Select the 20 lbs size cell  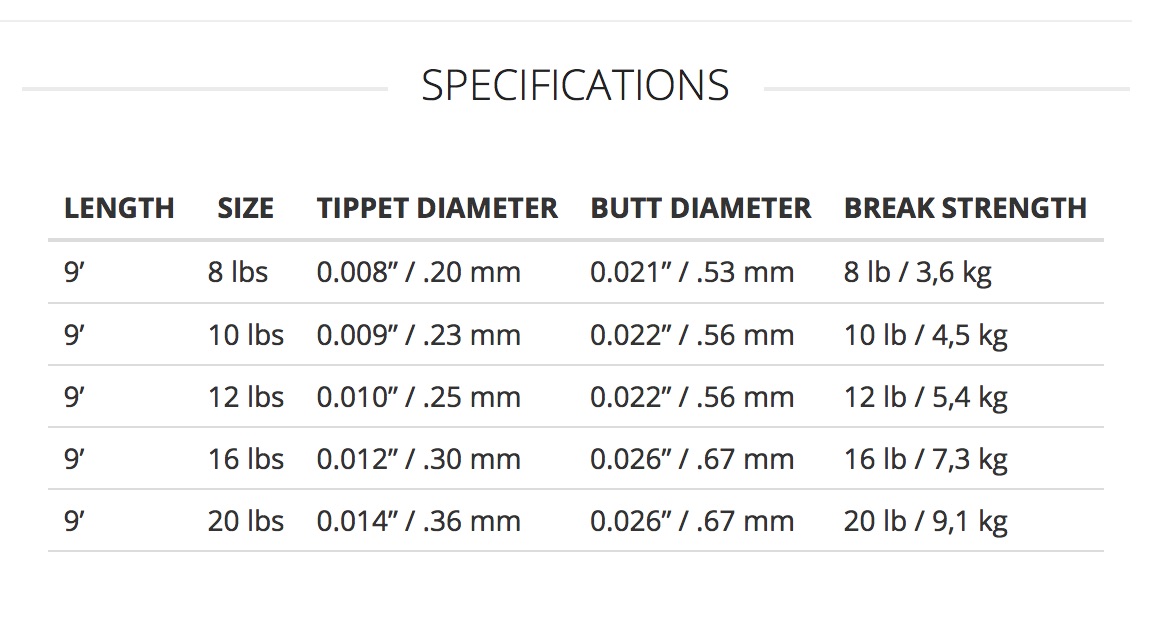[246, 521]
